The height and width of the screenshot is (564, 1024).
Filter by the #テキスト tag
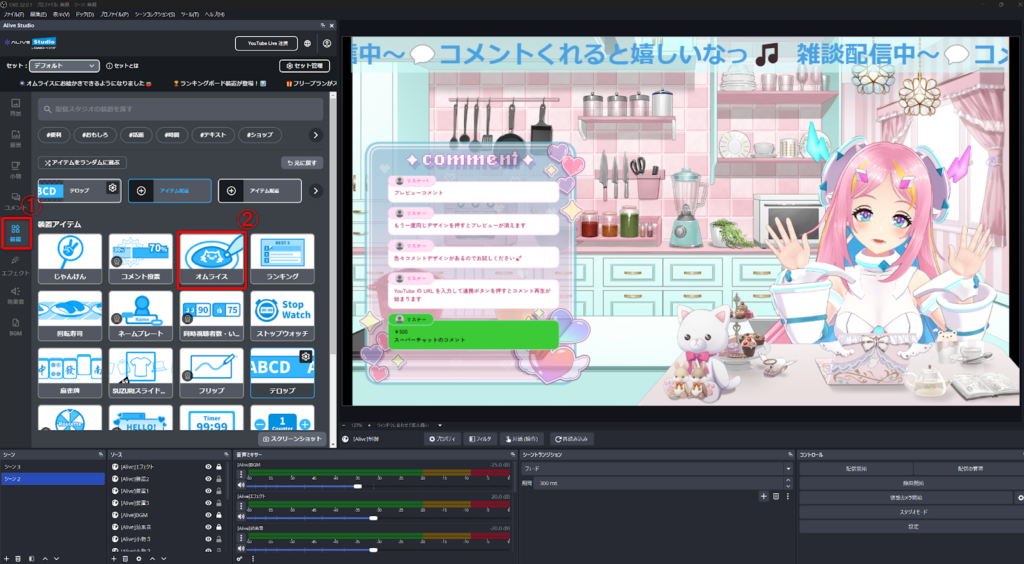pyautogui.click(x=220, y=135)
